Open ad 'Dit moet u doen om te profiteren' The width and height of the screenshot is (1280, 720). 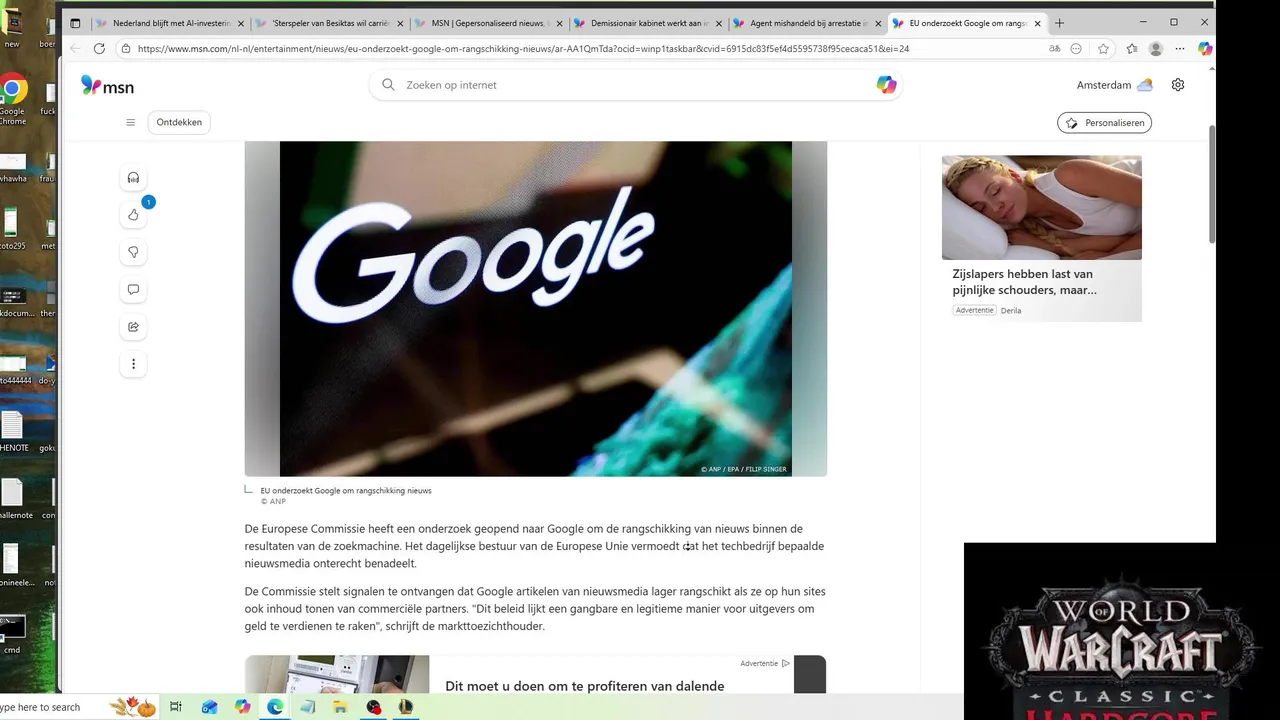point(585,686)
